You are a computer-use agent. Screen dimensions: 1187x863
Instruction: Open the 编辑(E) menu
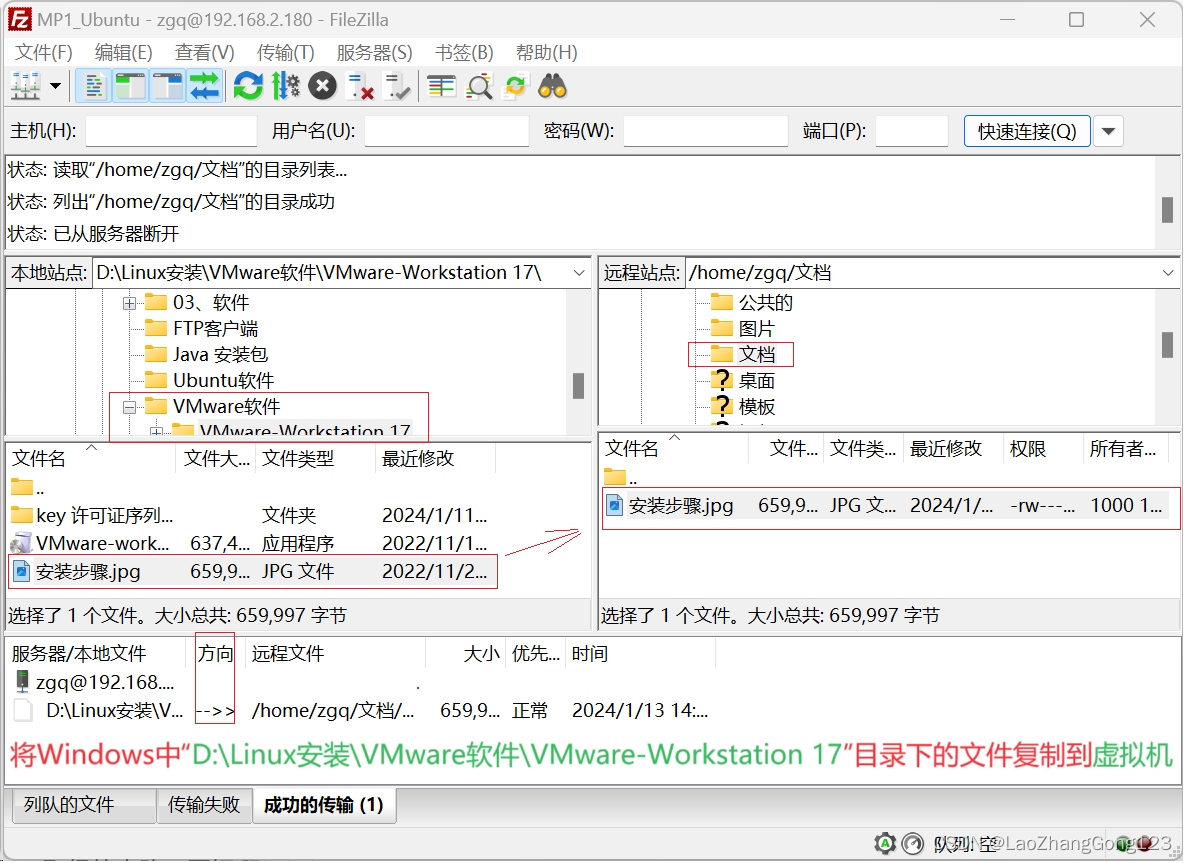coord(123,52)
